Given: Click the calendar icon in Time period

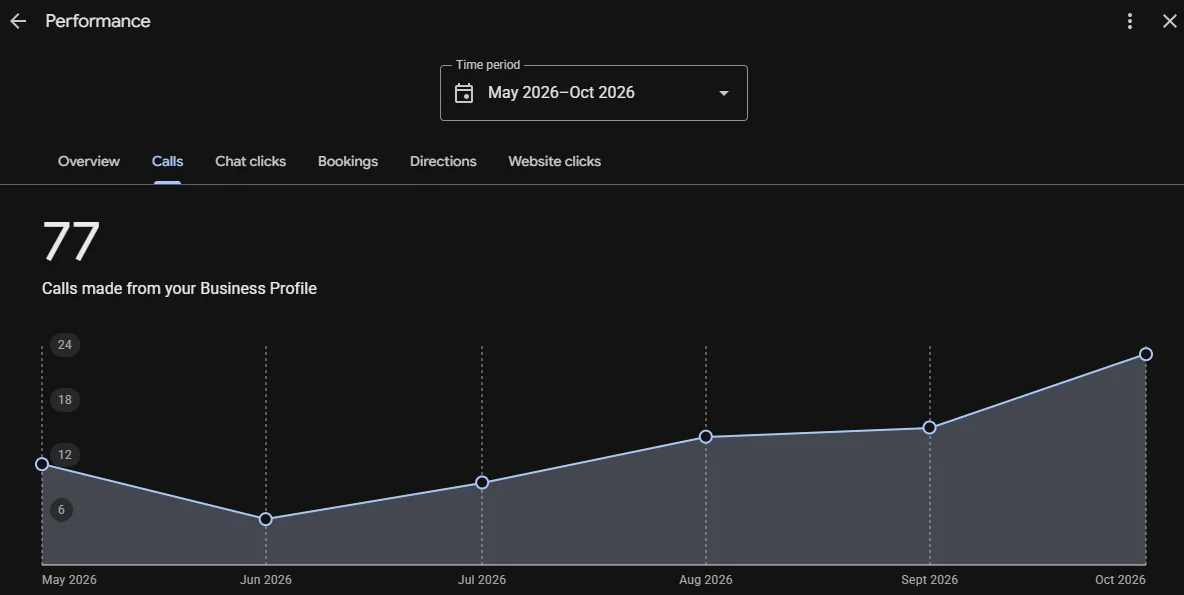Looking at the screenshot, I should [464, 93].
